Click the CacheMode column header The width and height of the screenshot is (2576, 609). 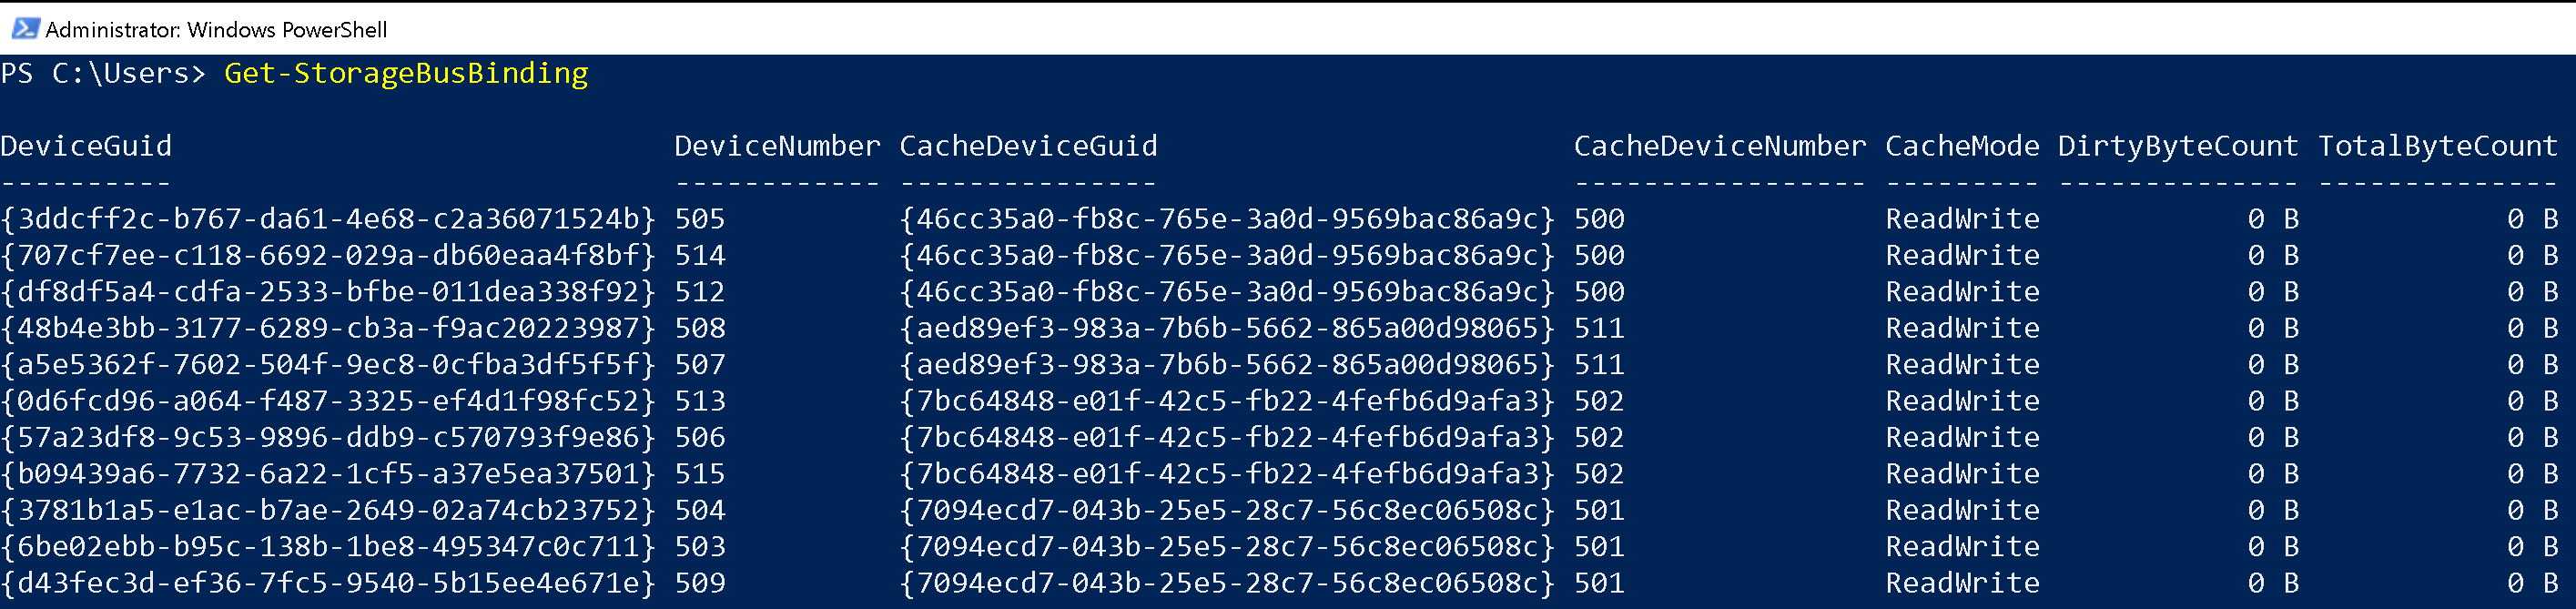(x=1961, y=147)
